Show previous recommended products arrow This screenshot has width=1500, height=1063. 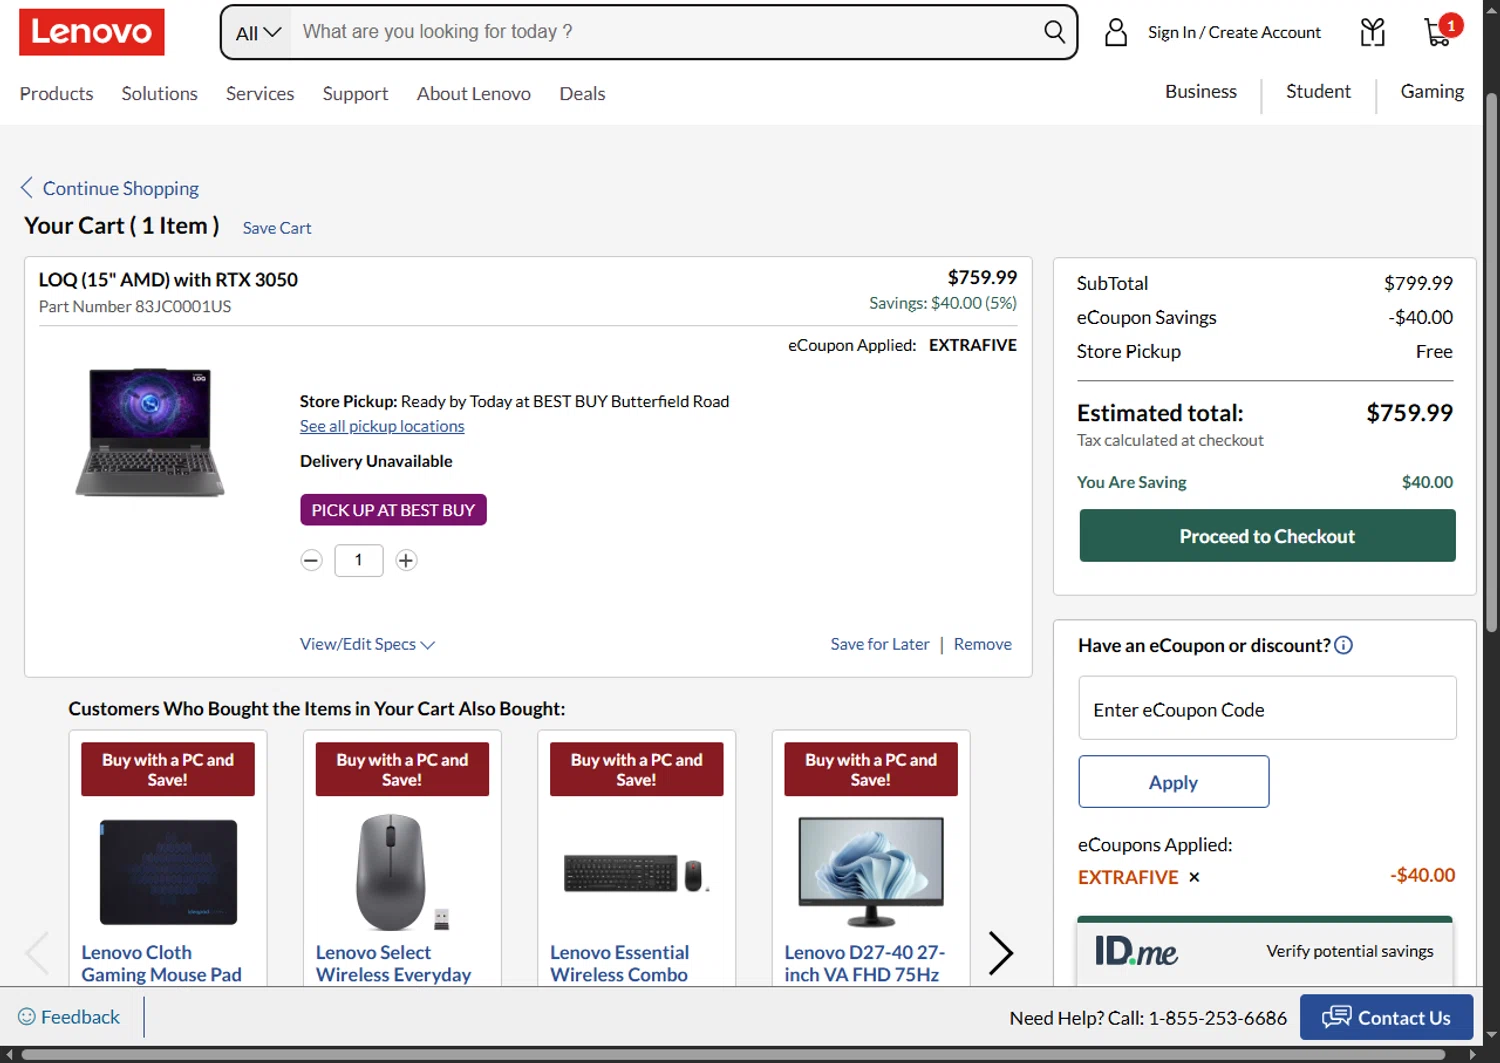[38, 953]
